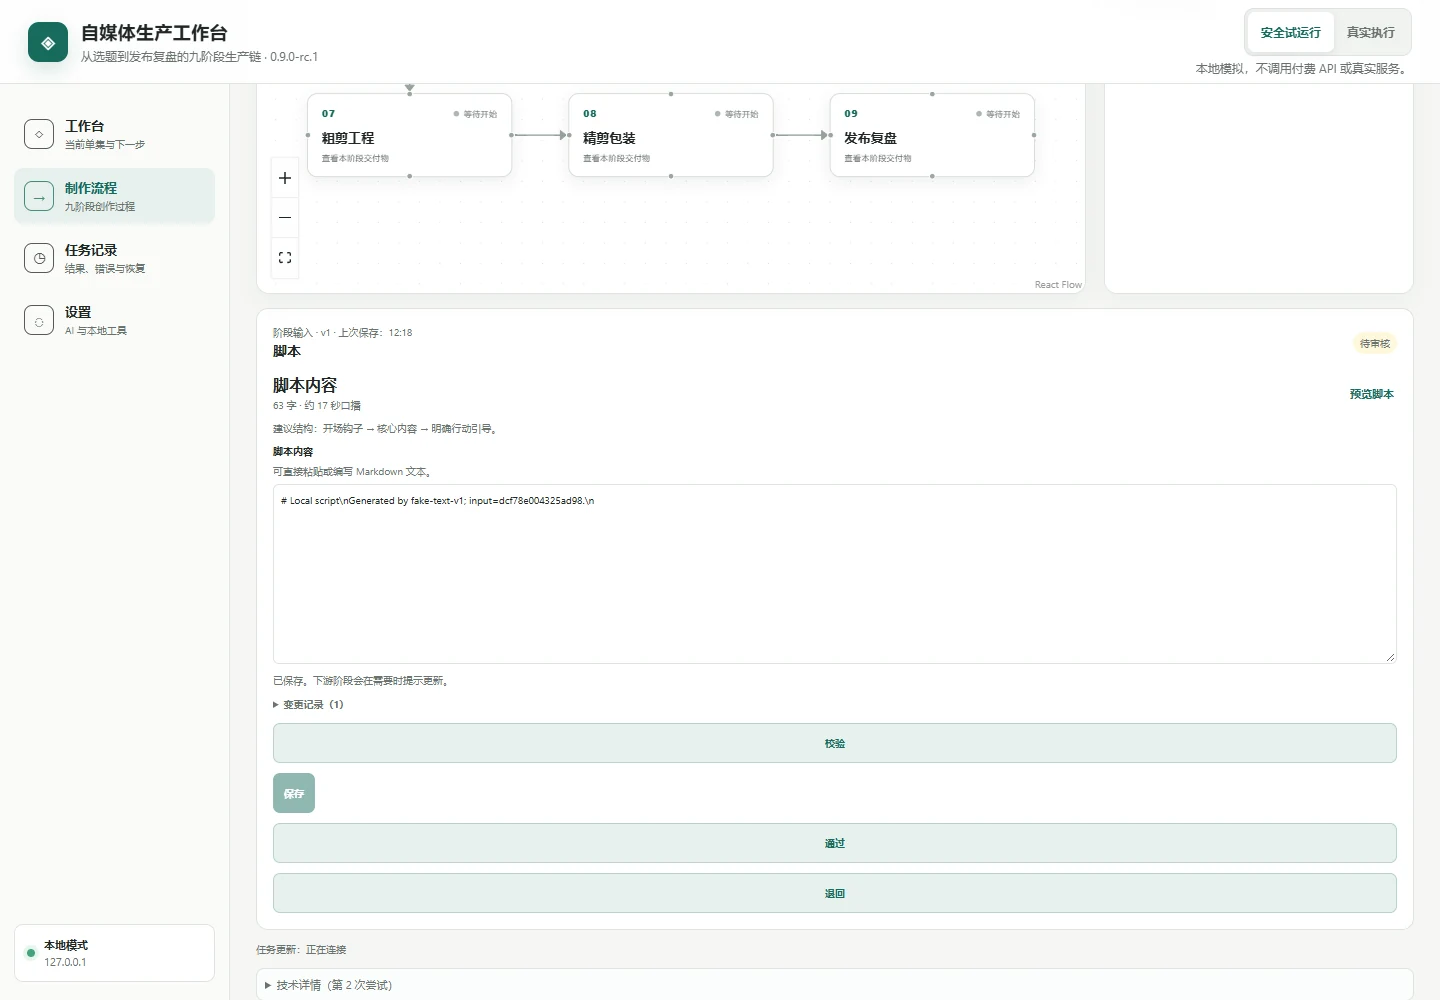Click the 本地模拟 API notice text

click(x=1303, y=69)
